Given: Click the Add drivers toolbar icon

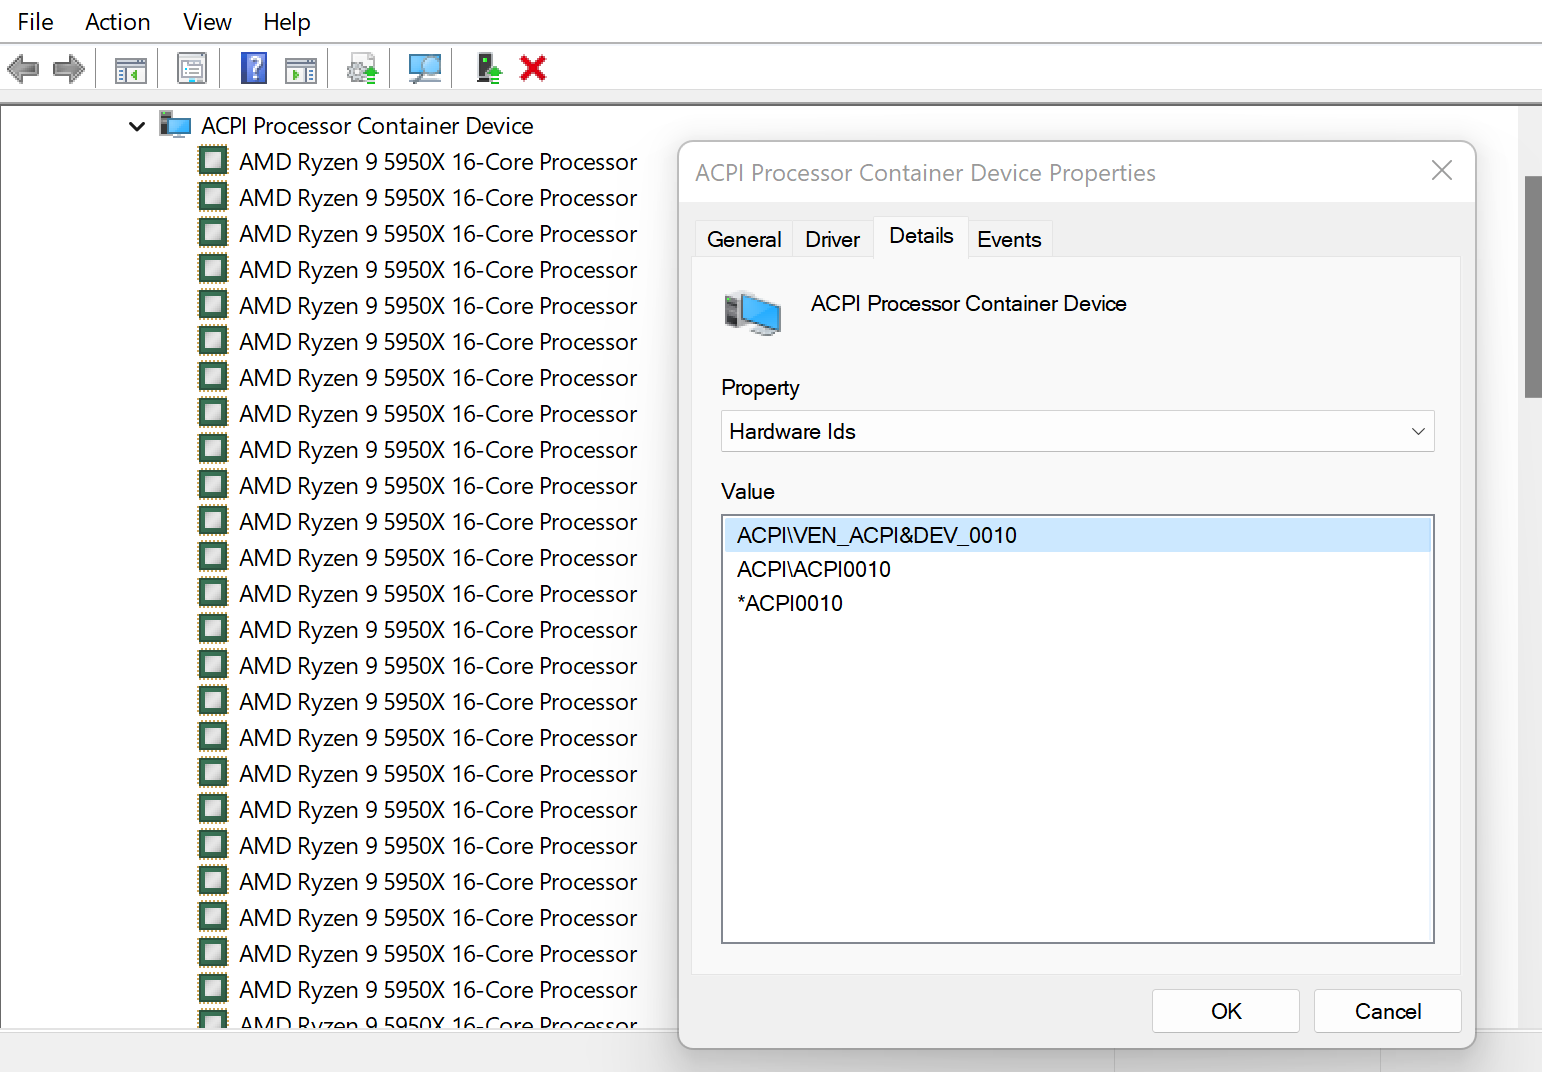Looking at the screenshot, I should point(488,68).
